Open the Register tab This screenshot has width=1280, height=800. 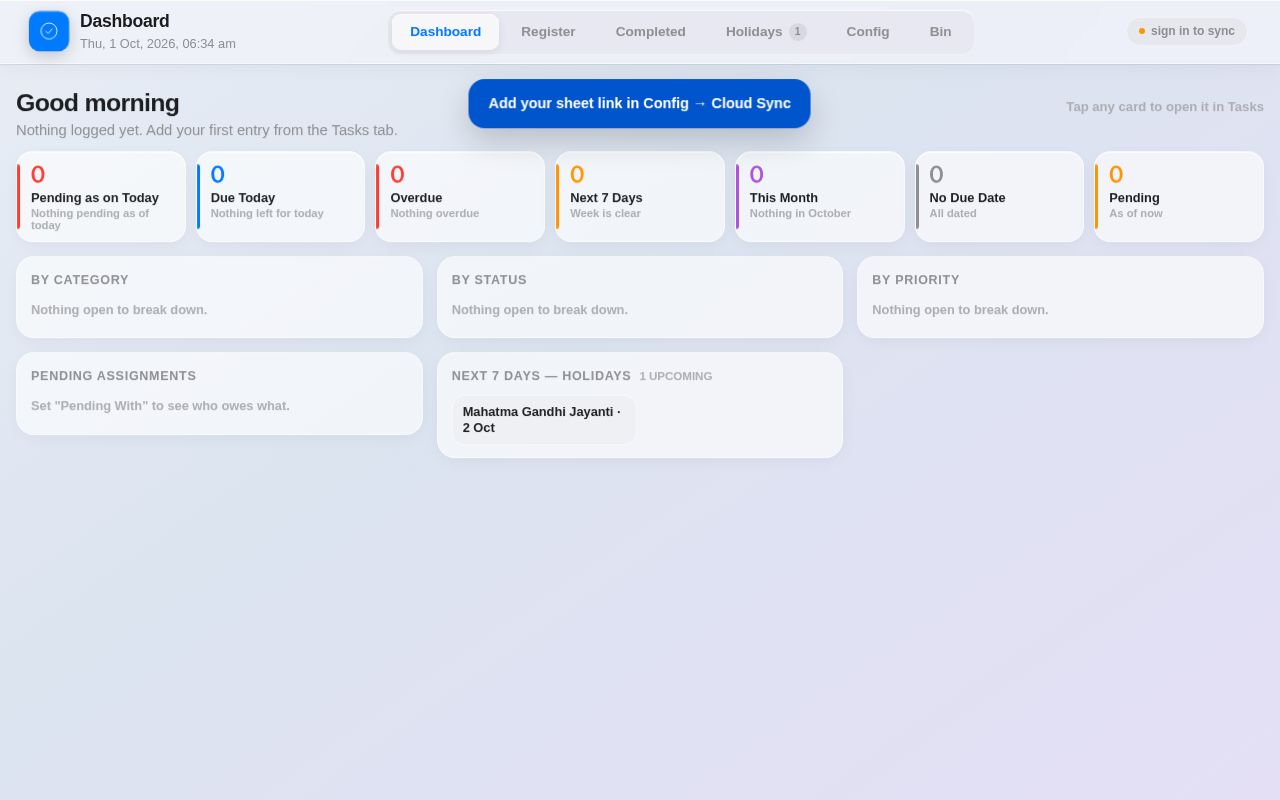coord(548,32)
